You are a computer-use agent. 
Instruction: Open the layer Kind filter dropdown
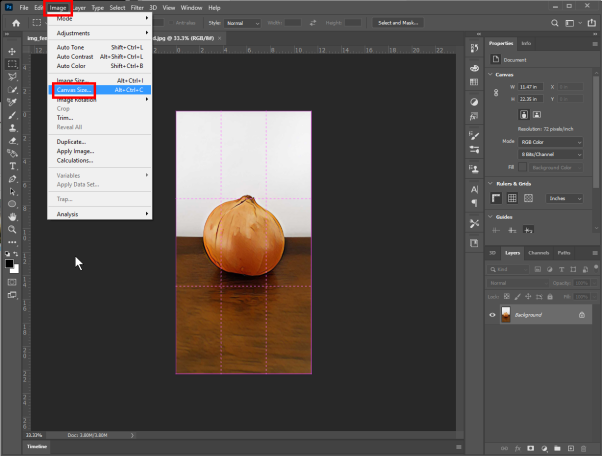tap(508, 269)
